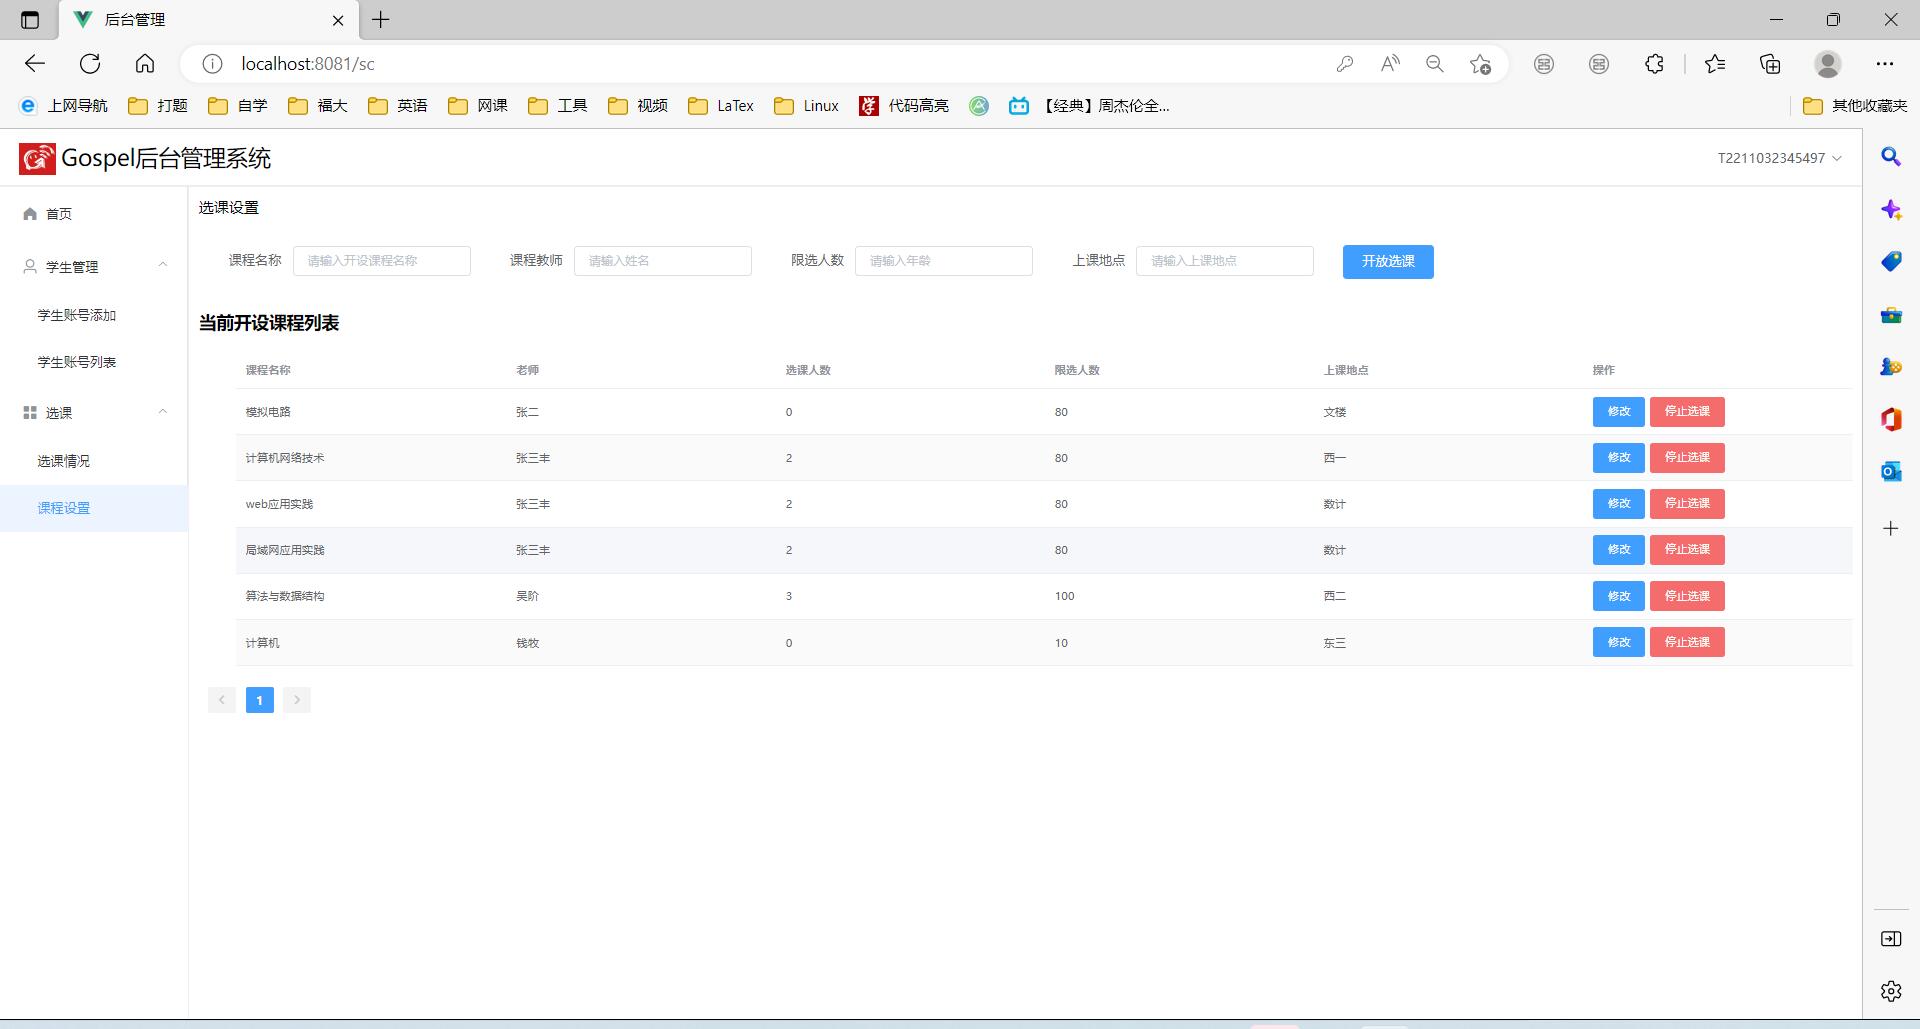Screen dimensions: 1920x1029
Task: Open the T2211032345497 user dropdown
Action: tap(1778, 158)
